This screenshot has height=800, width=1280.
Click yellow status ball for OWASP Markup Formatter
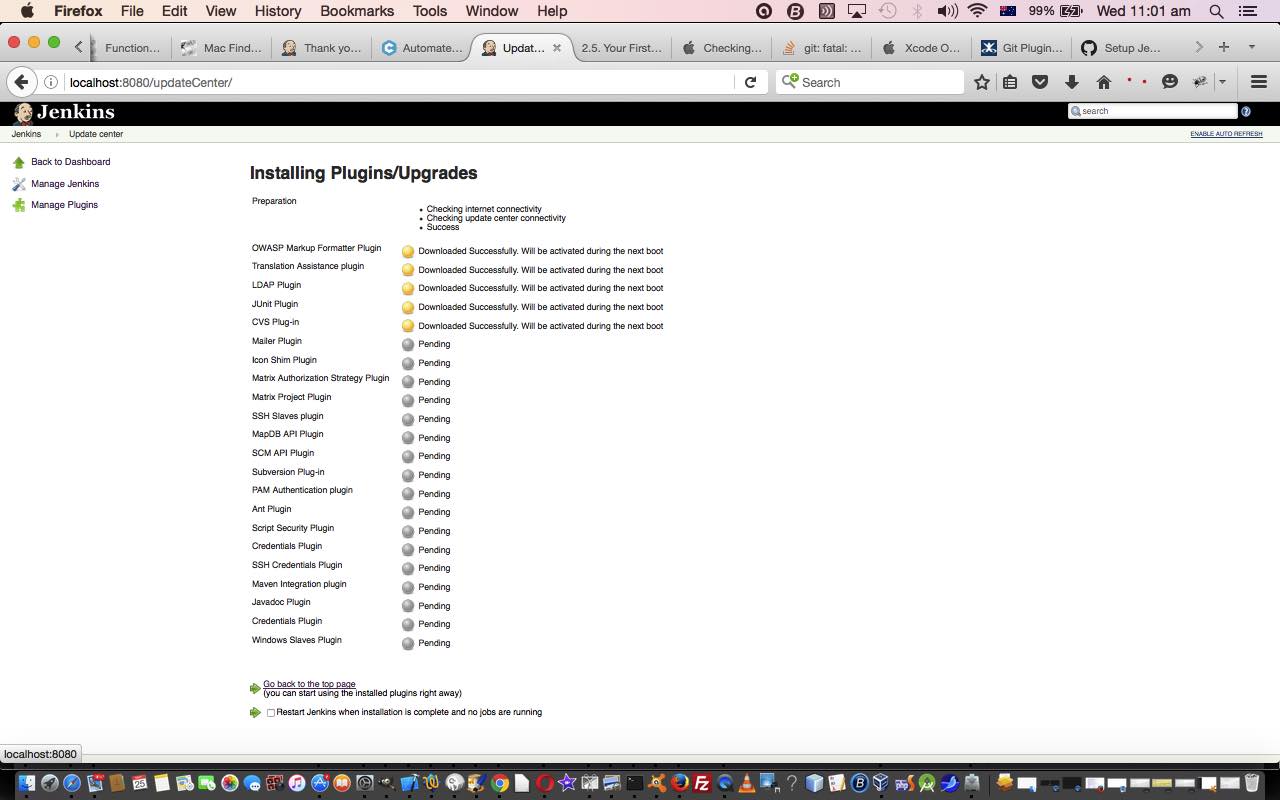pos(408,251)
